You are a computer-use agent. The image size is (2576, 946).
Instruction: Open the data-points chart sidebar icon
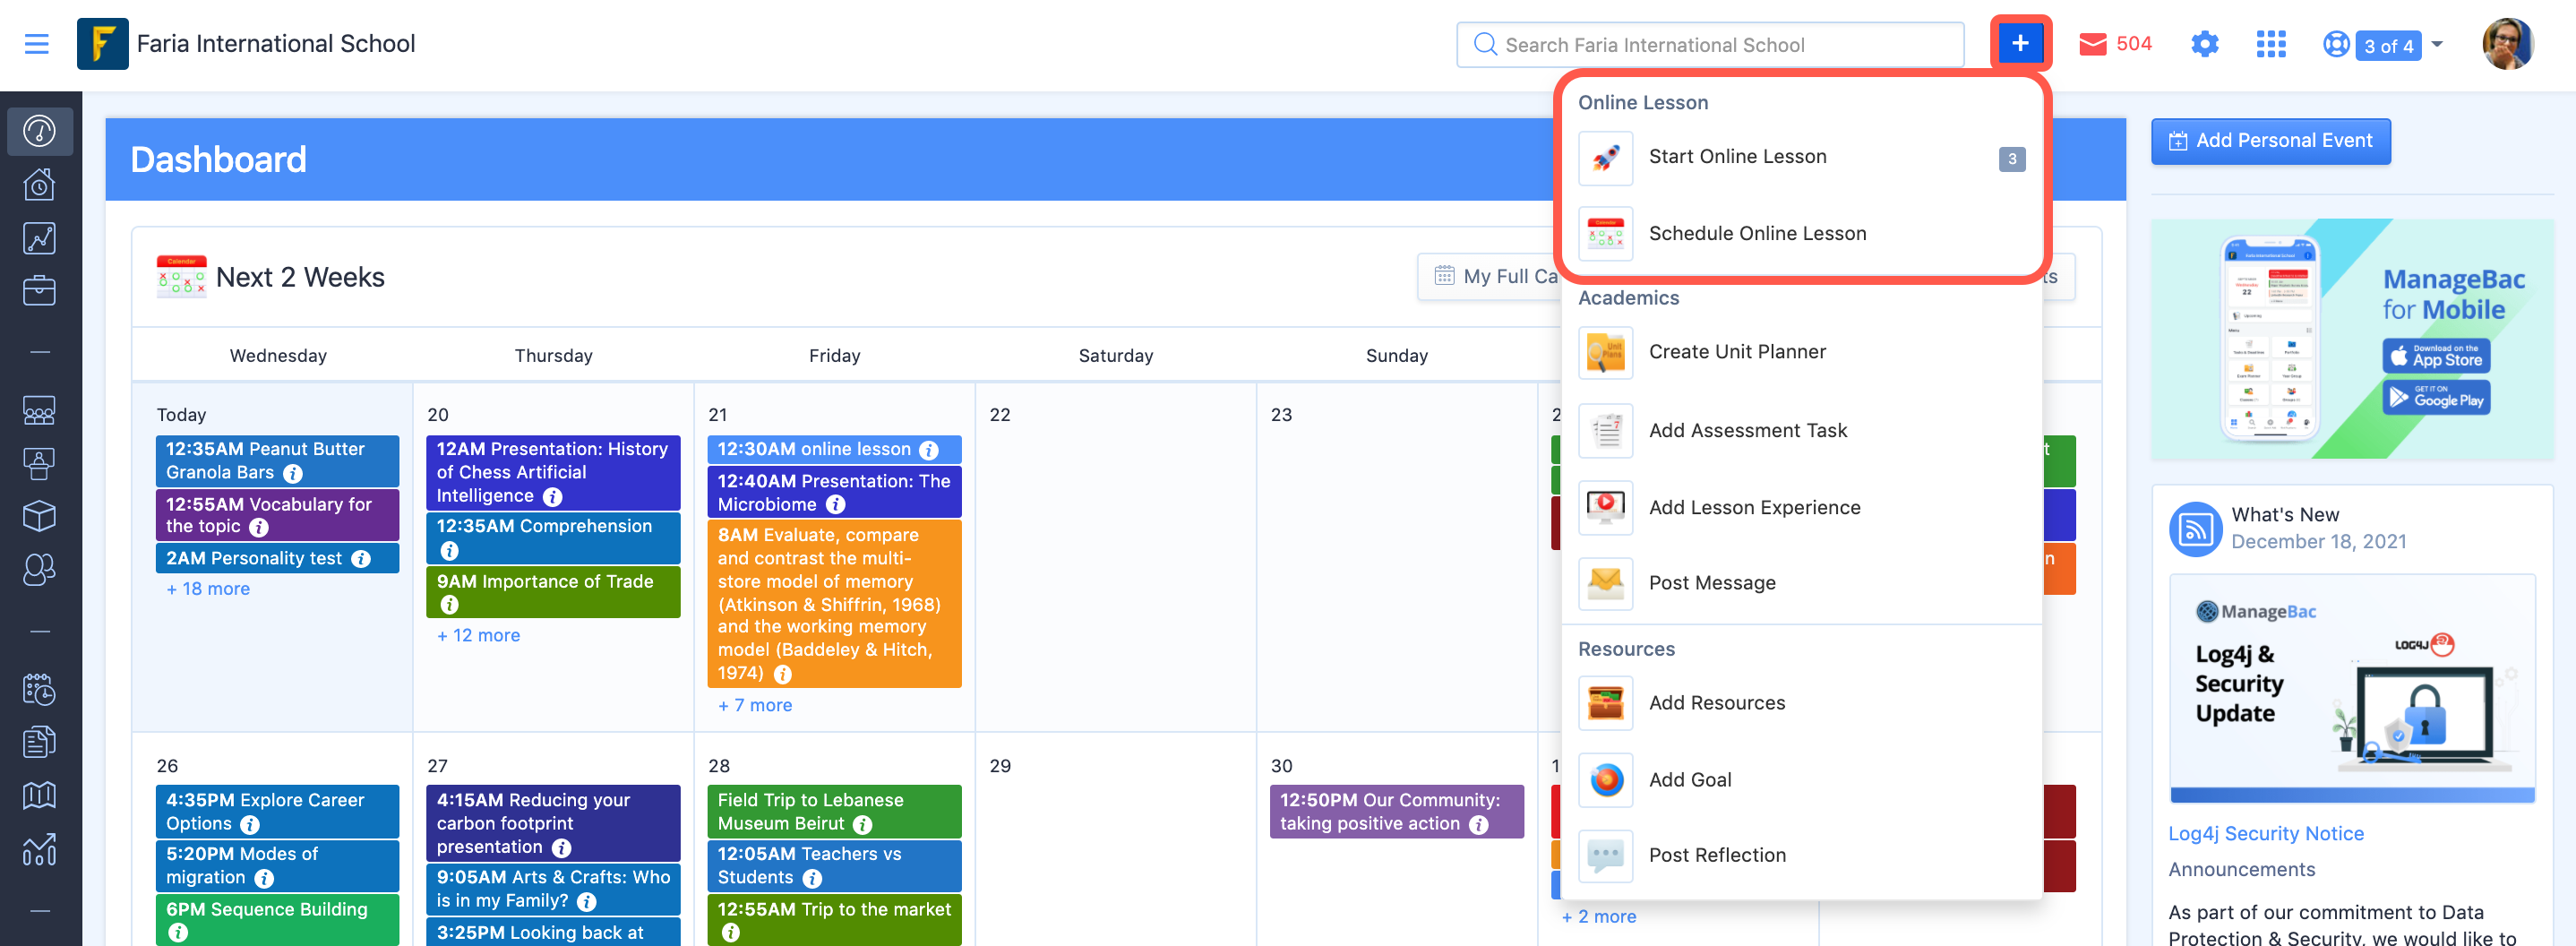coord(40,849)
